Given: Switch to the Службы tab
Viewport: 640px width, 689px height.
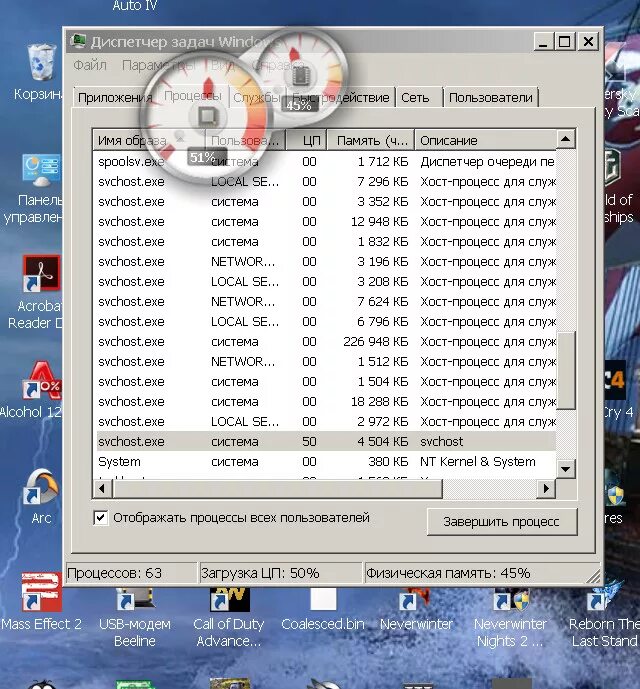Looking at the screenshot, I should (257, 97).
